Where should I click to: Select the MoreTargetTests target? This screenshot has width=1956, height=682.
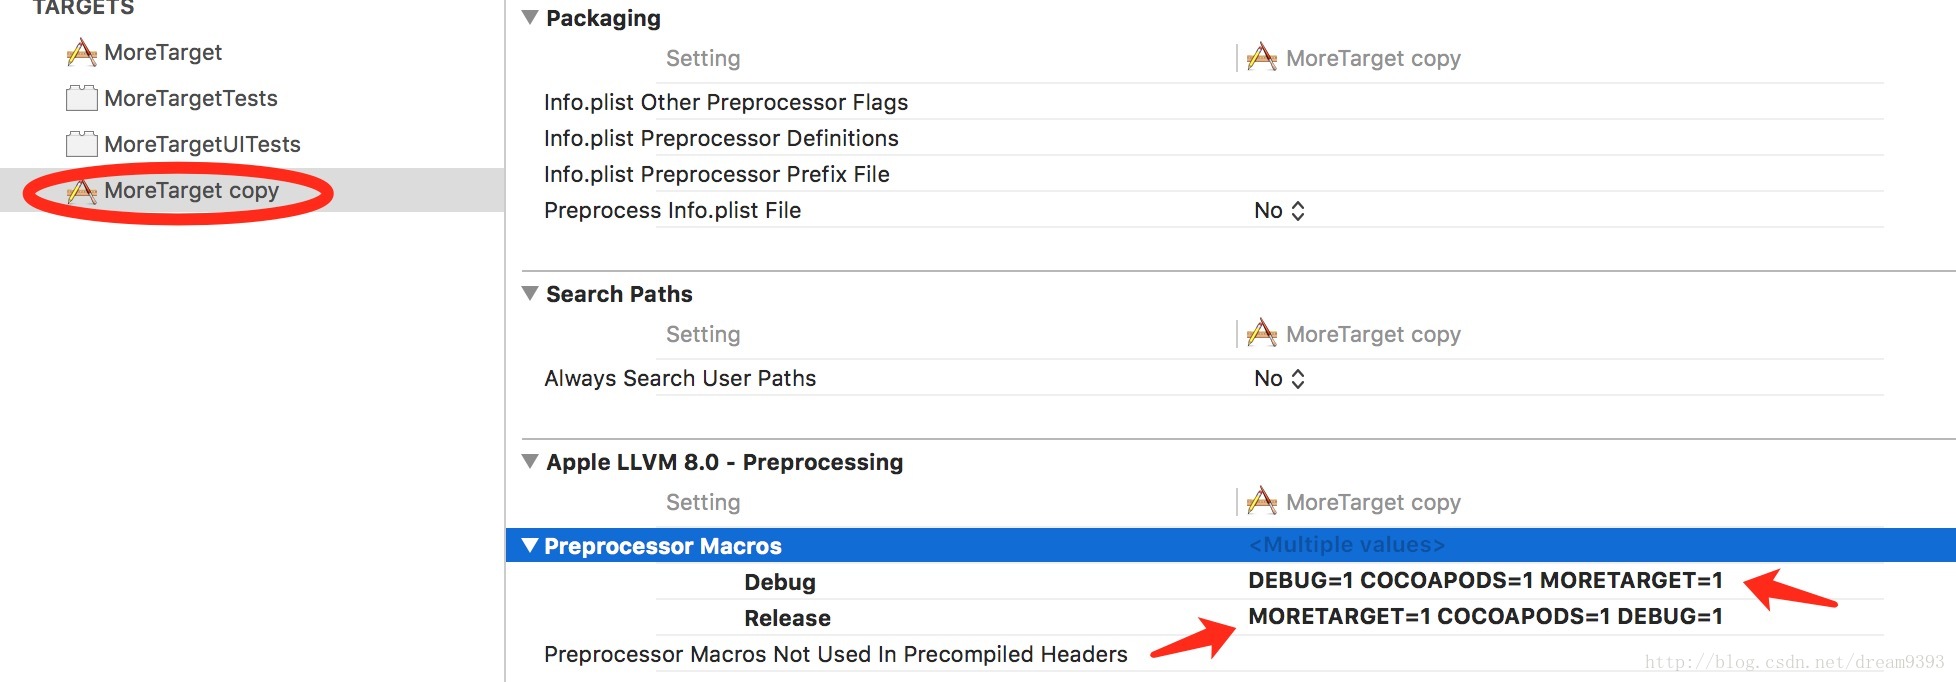coord(191,98)
